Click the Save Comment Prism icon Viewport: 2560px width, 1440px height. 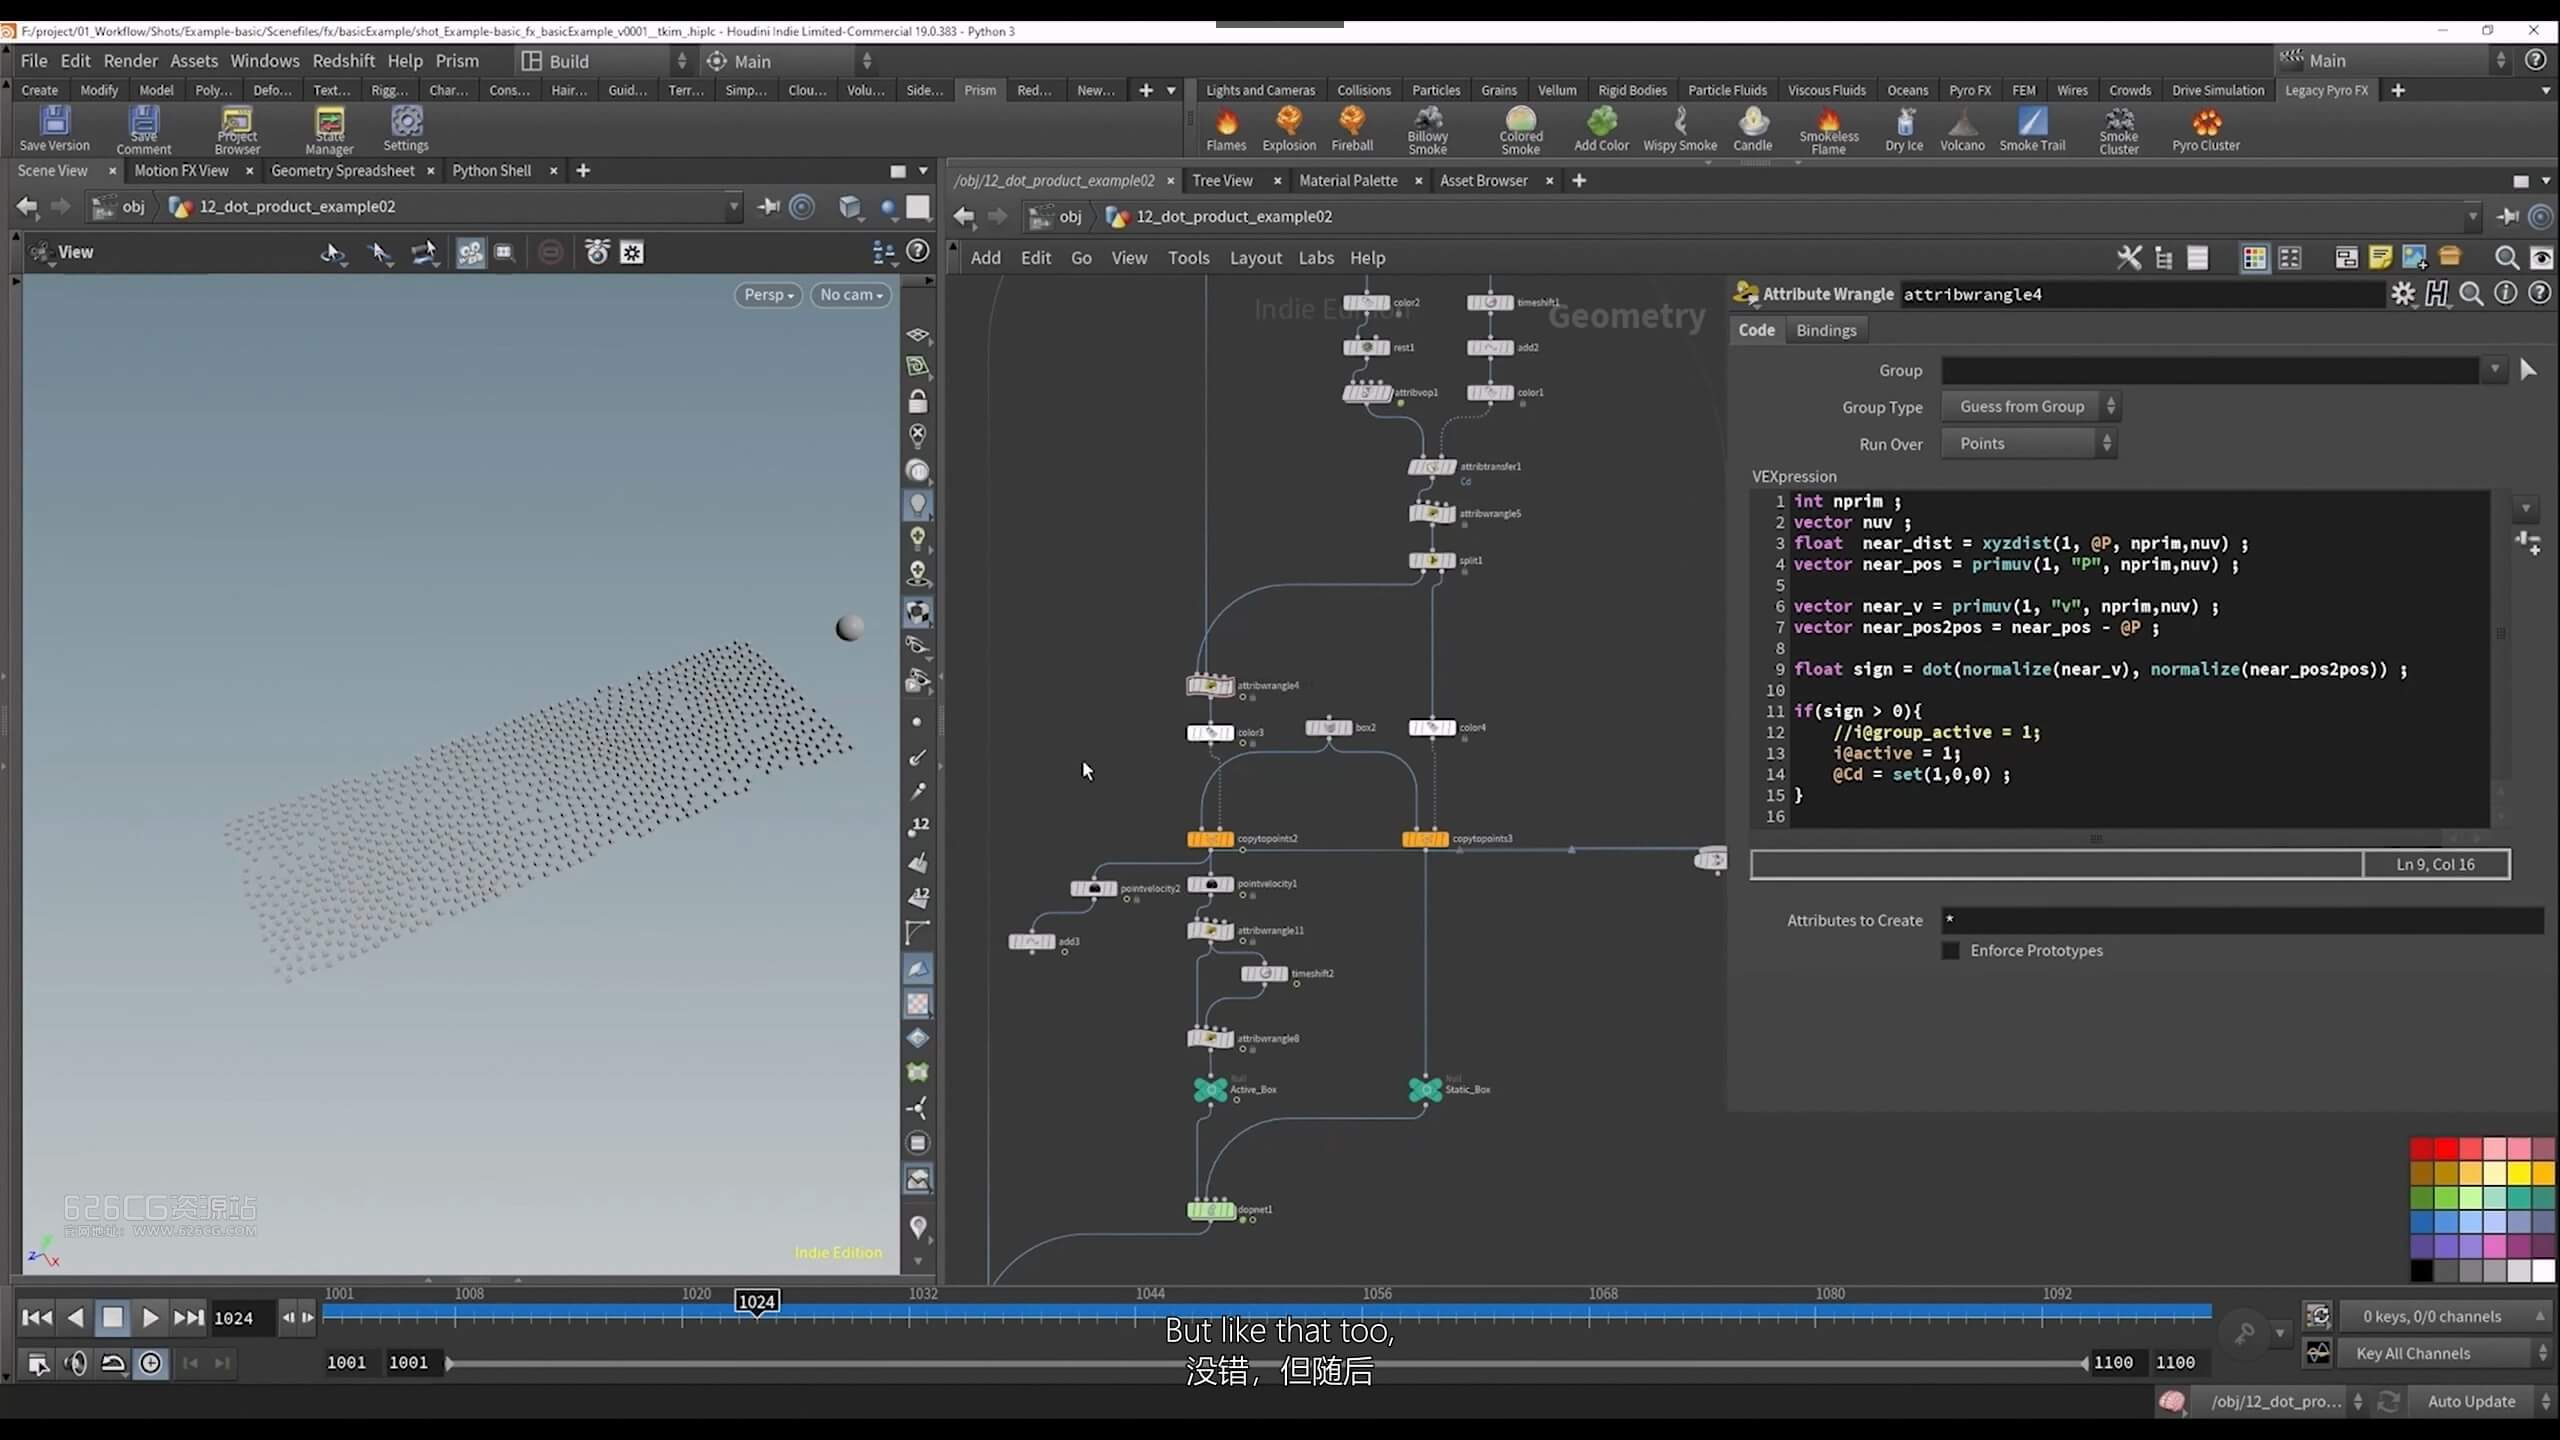pos(143,131)
